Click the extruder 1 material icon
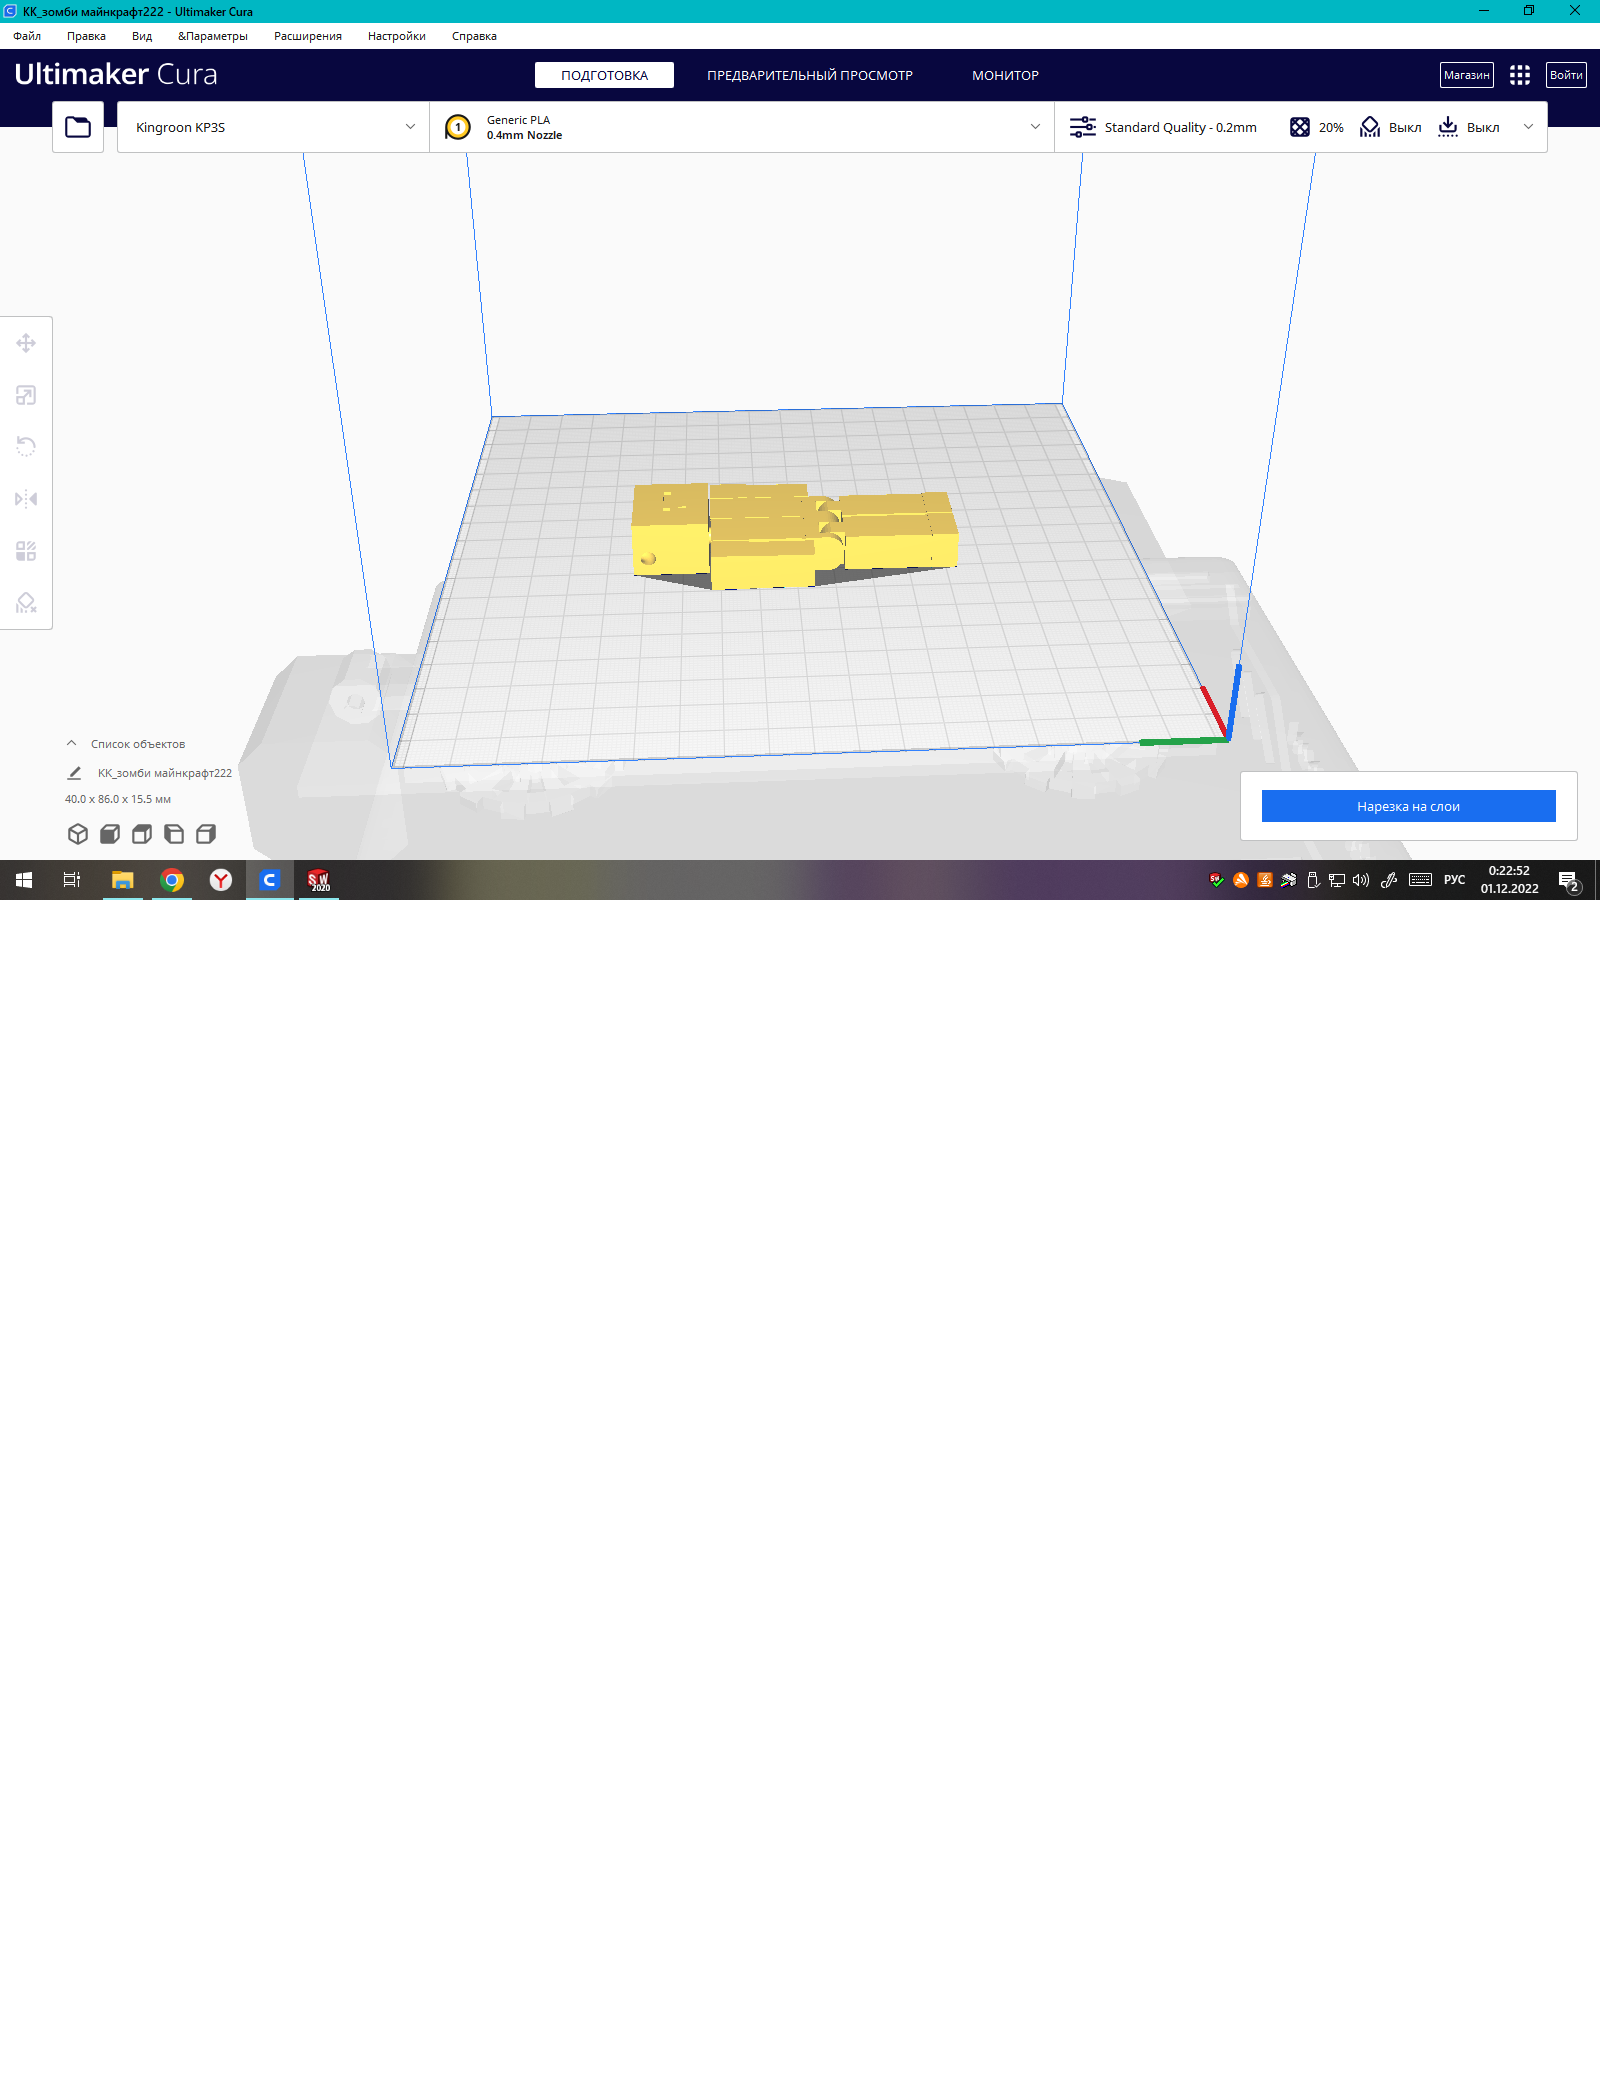This screenshot has width=1600, height=2081. coord(458,127)
